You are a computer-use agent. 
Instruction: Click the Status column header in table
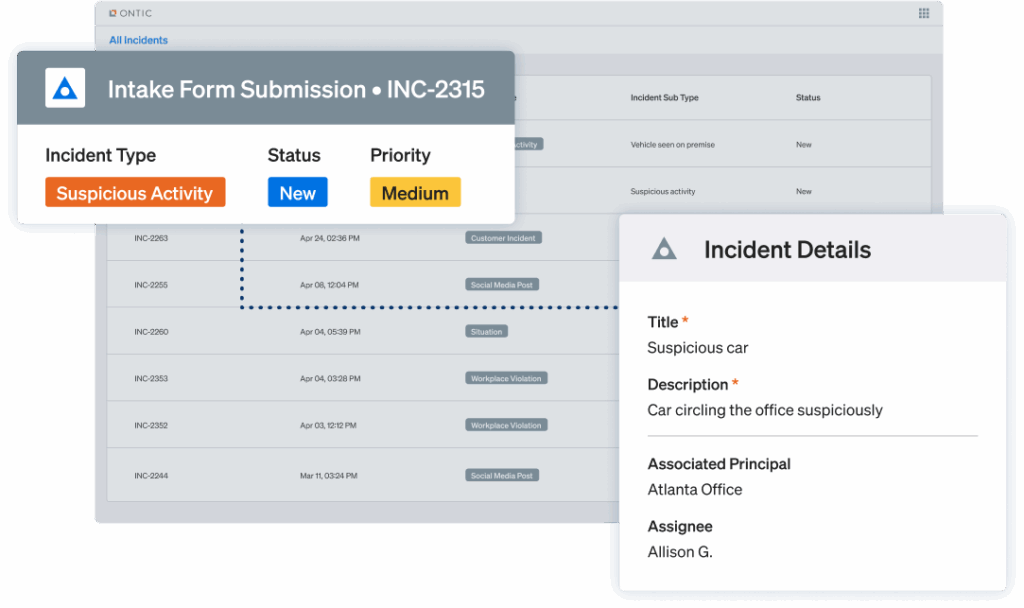pos(808,97)
